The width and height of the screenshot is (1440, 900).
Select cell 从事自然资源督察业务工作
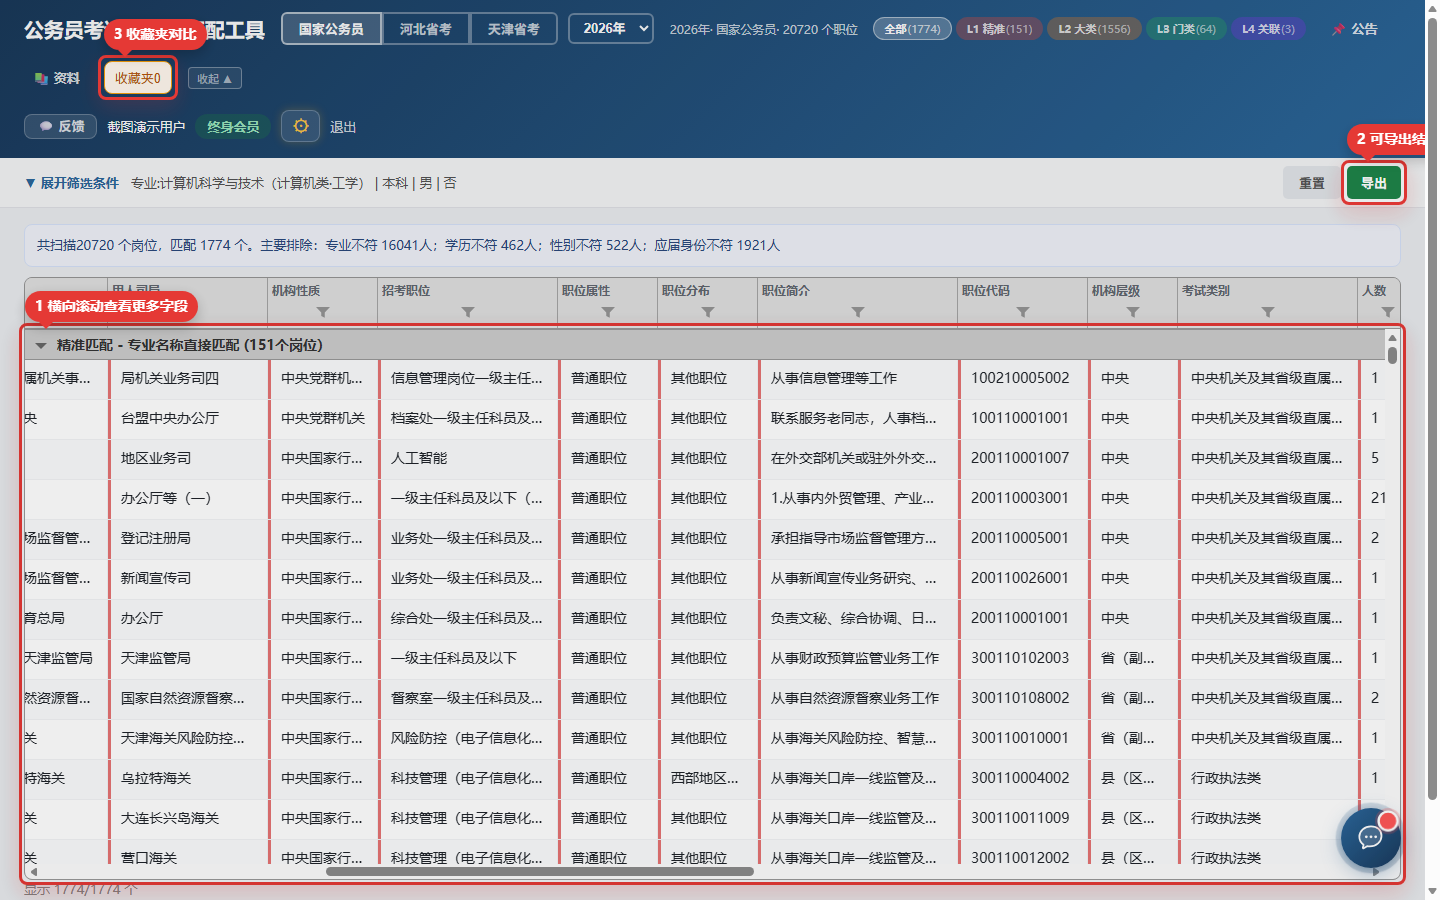coord(858,698)
